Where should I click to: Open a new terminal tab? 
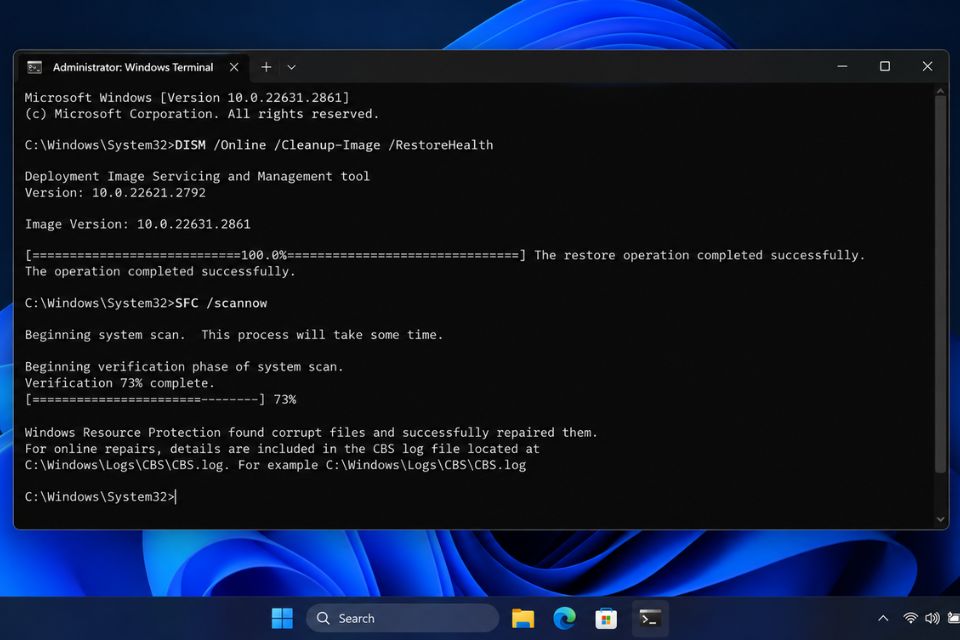(x=266, y=67)
